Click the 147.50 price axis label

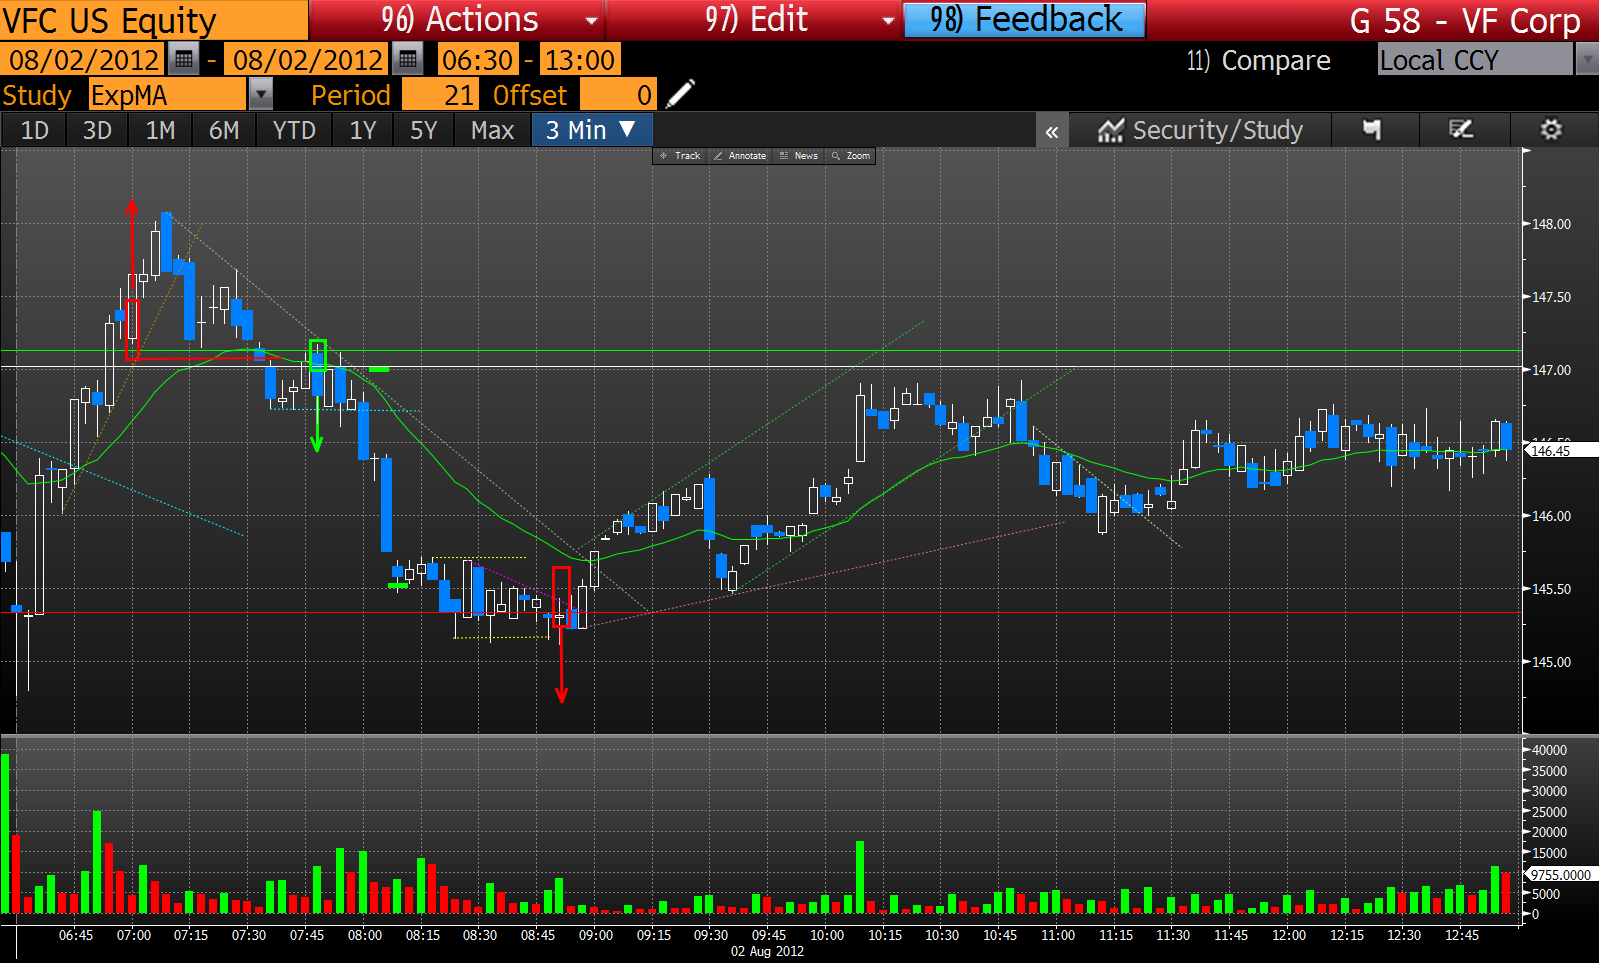coord(1552,297)
